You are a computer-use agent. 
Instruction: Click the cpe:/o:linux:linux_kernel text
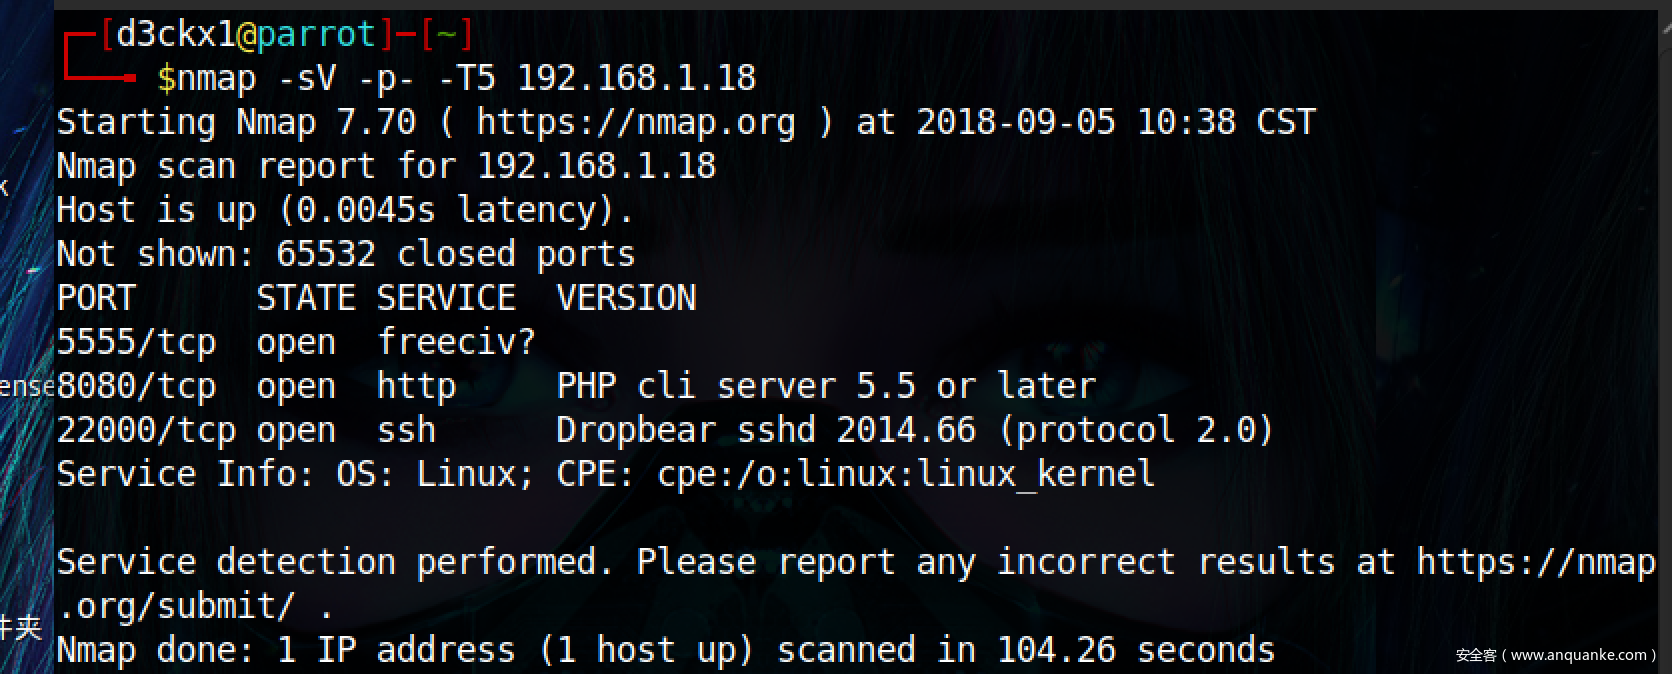tap(906, 474)
